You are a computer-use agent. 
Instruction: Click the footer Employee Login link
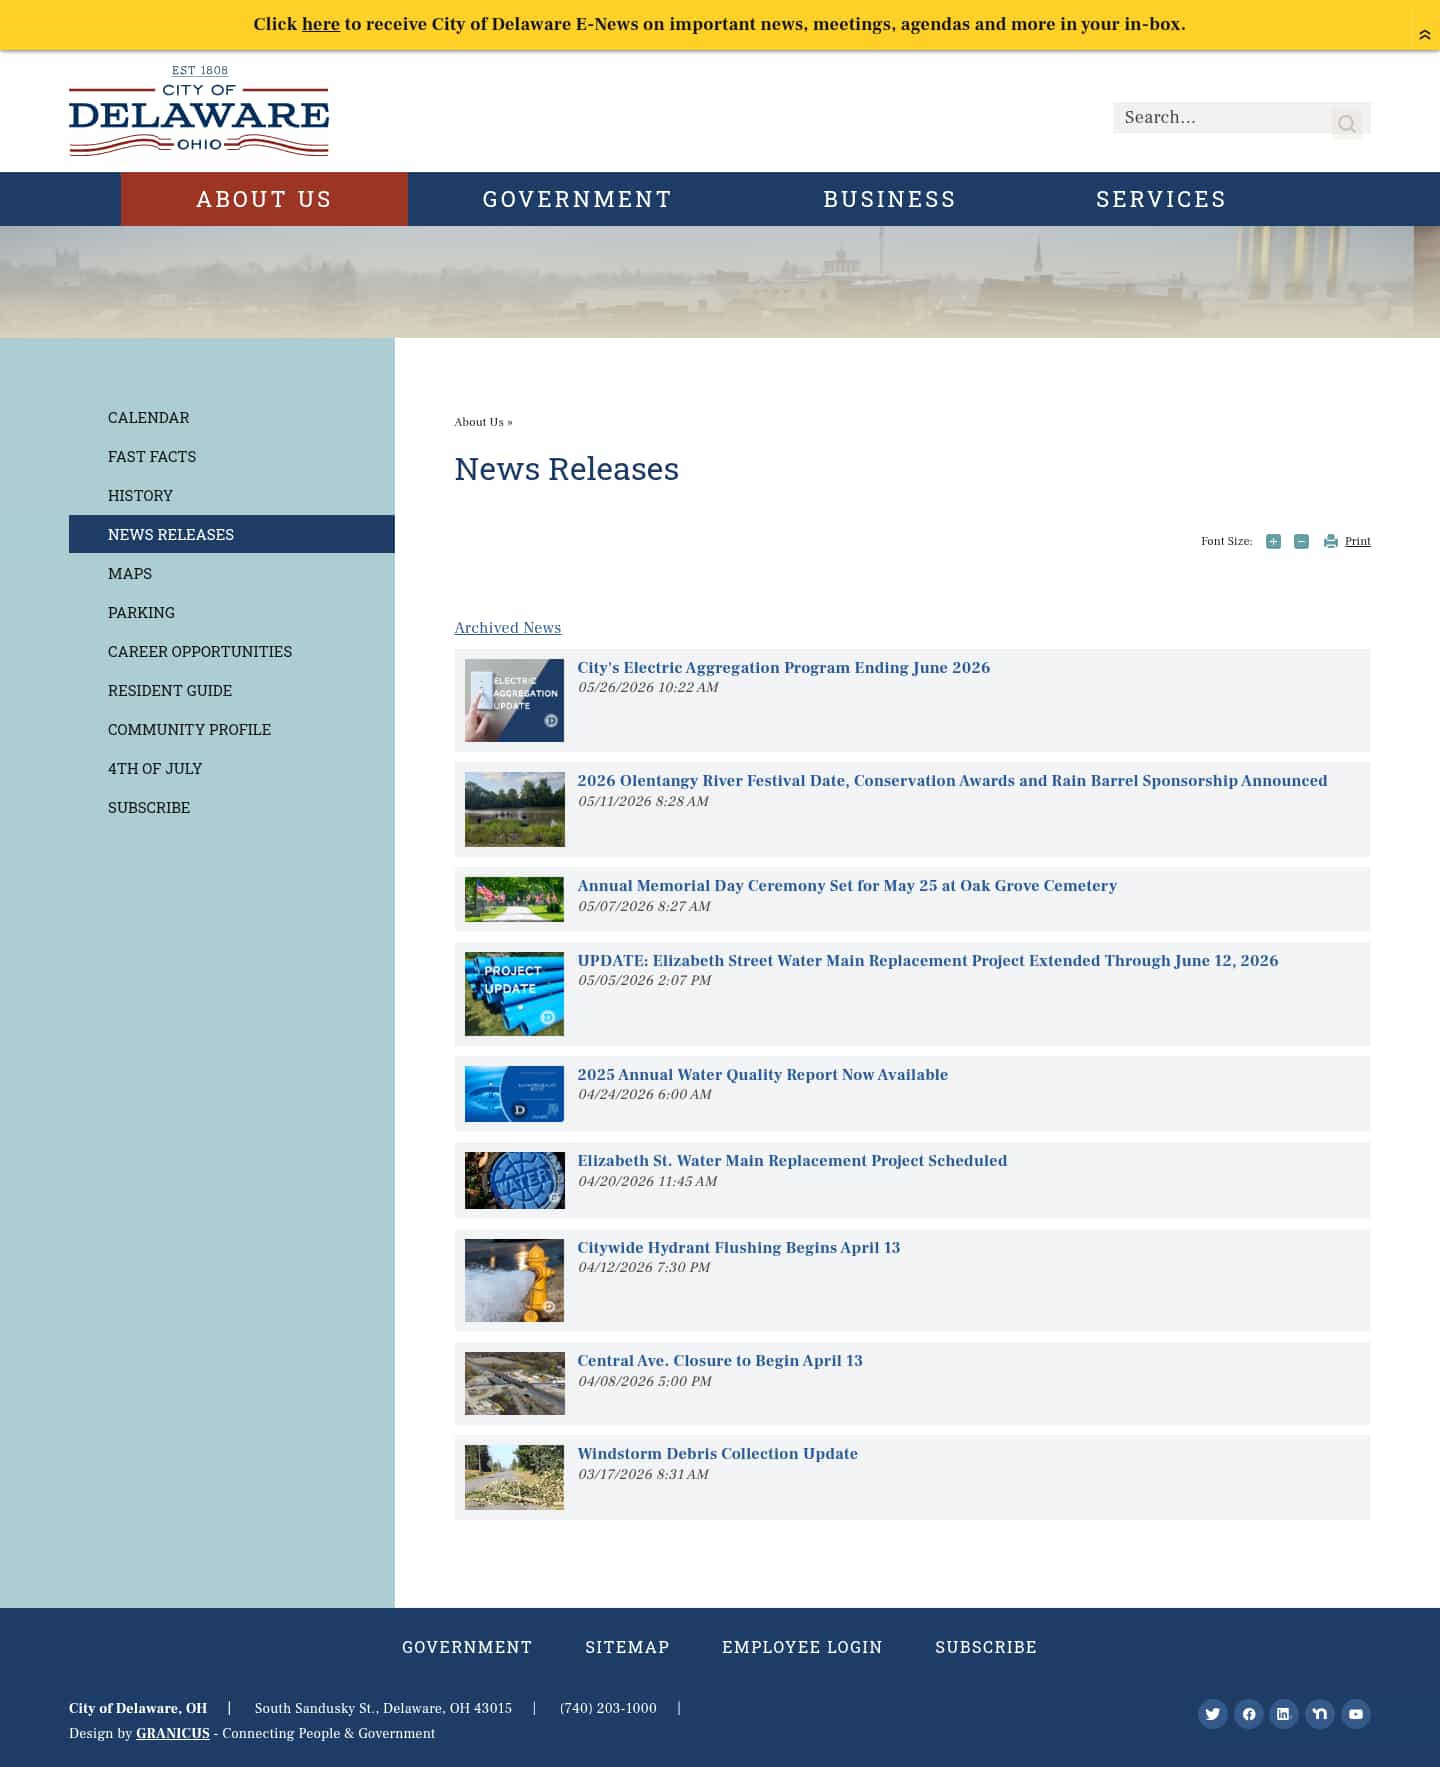[802, 1647]
